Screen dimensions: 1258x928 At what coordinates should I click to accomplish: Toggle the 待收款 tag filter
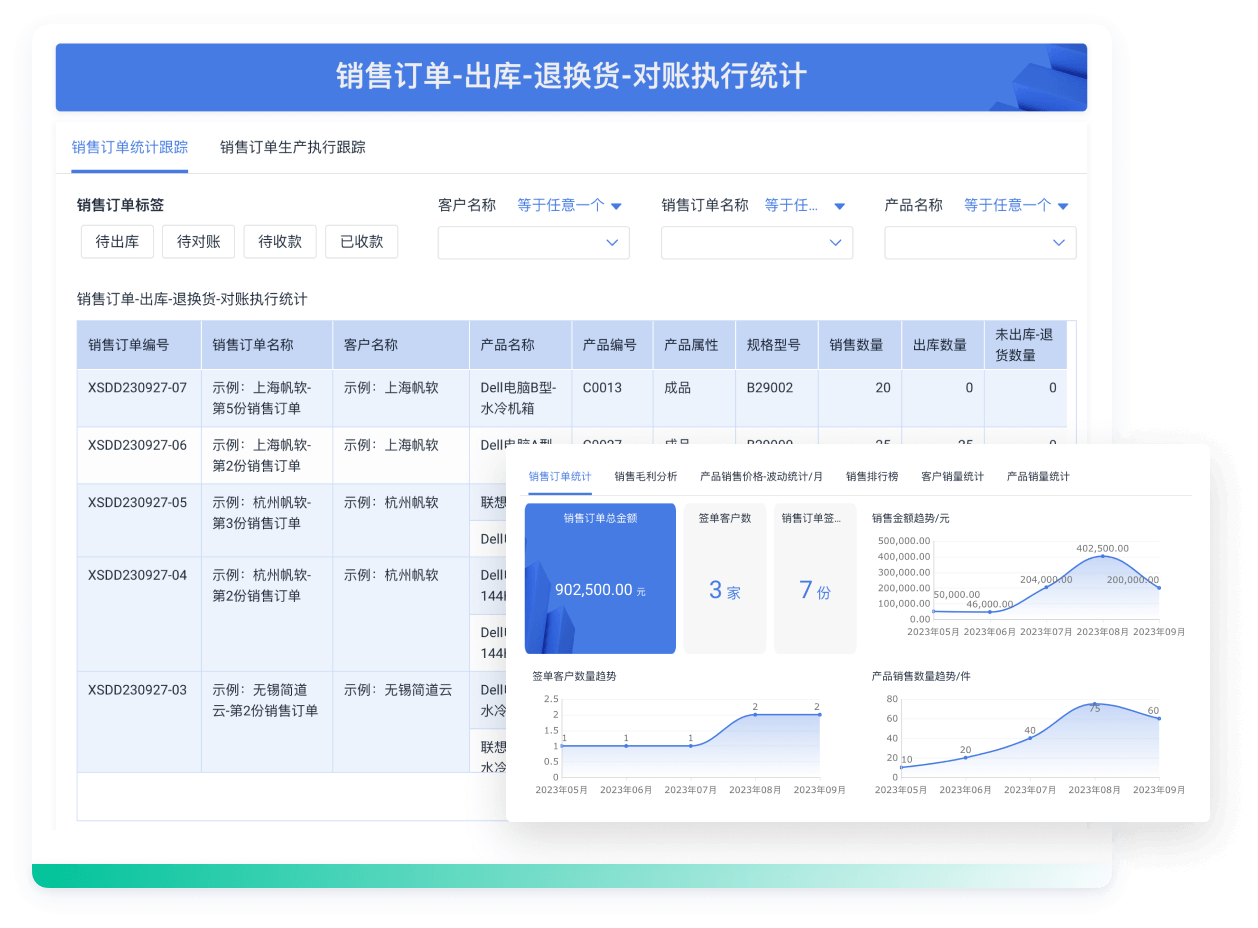280,242
